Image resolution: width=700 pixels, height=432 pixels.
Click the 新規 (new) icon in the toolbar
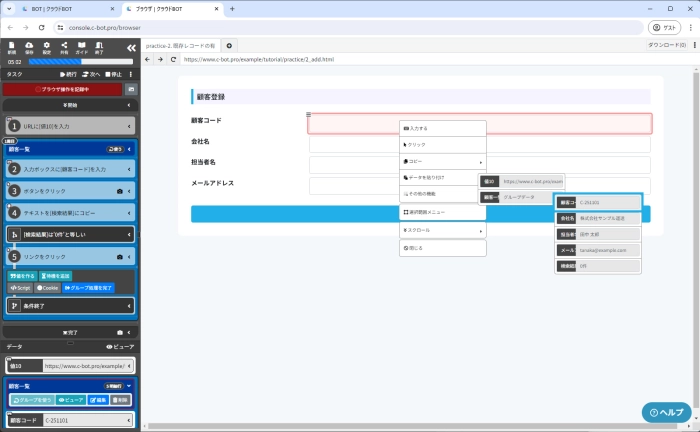pyautogui.click(x=10, y=47)
